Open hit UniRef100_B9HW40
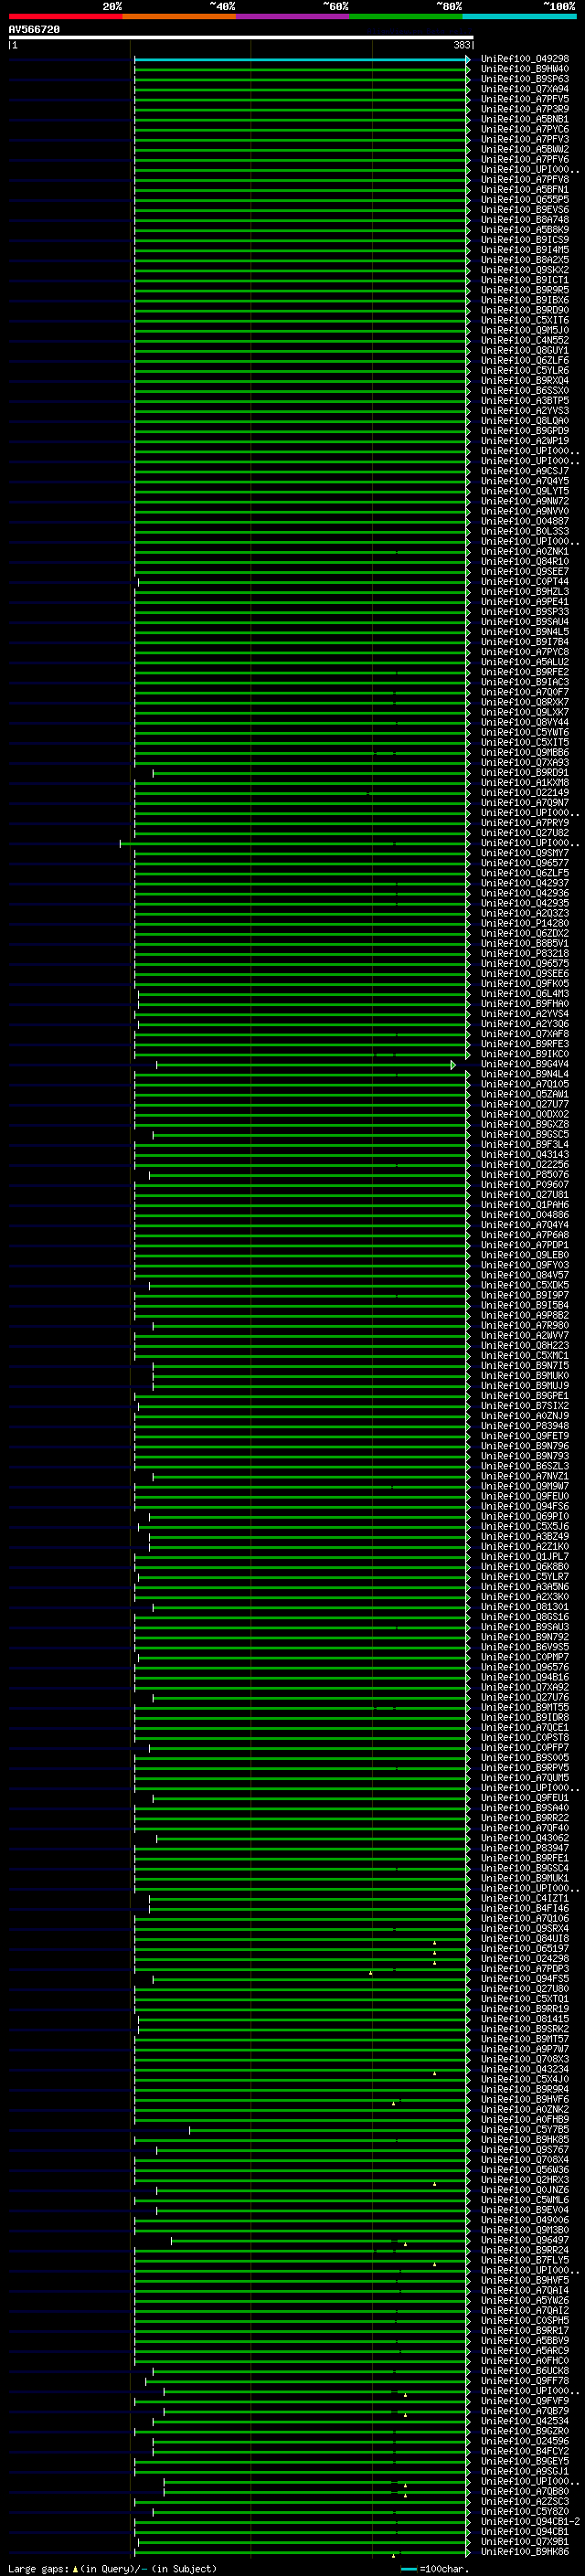This screenshot has height=2576, width=585. click(x=525, y=69)
